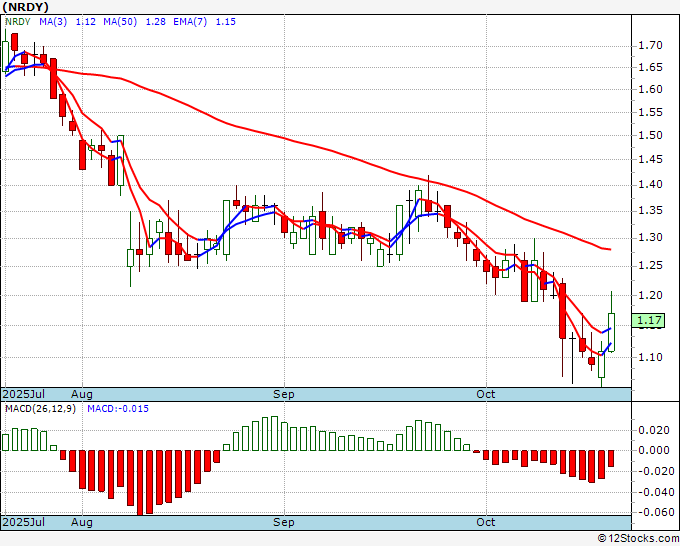Click the Sep label on price chart axis
The height and width of the screenshot is (546, 680).
[x=284, y=394]
